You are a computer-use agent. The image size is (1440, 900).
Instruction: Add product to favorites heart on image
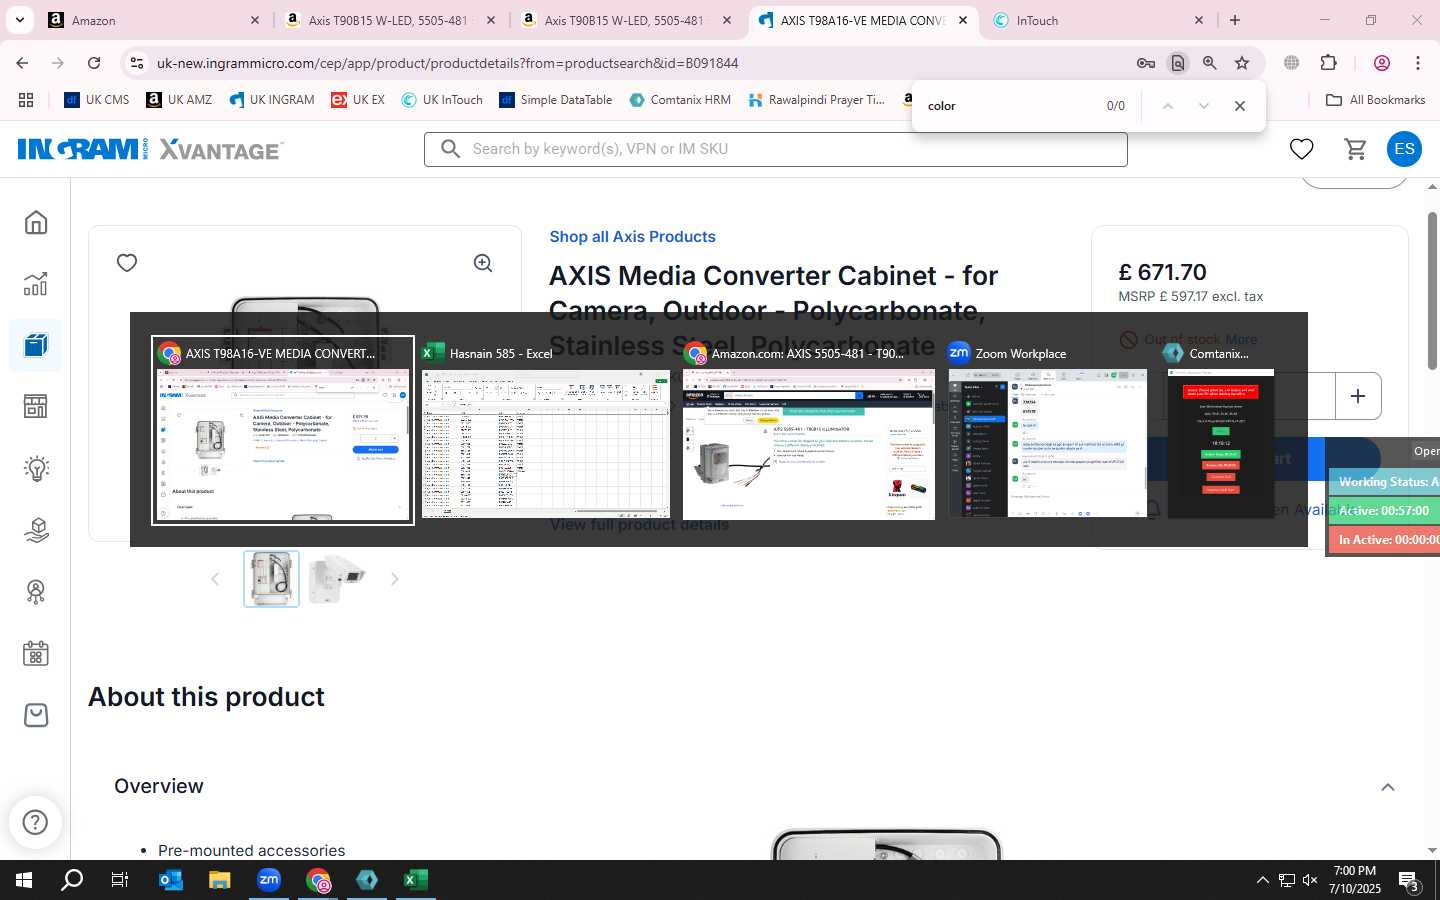pos(127,263)
